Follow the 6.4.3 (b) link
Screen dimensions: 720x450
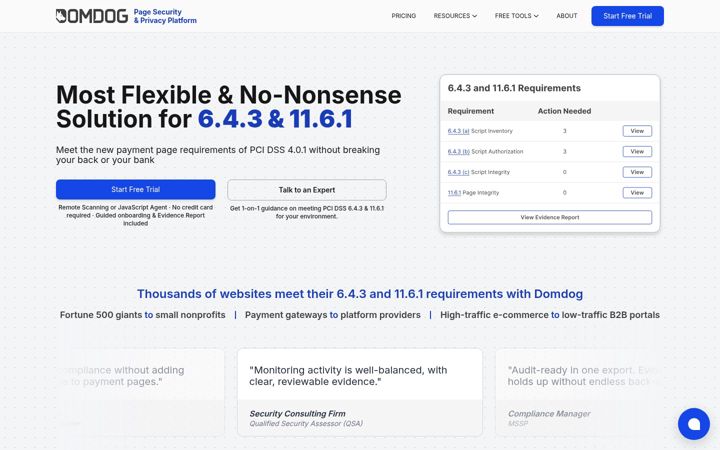point(458,152)
